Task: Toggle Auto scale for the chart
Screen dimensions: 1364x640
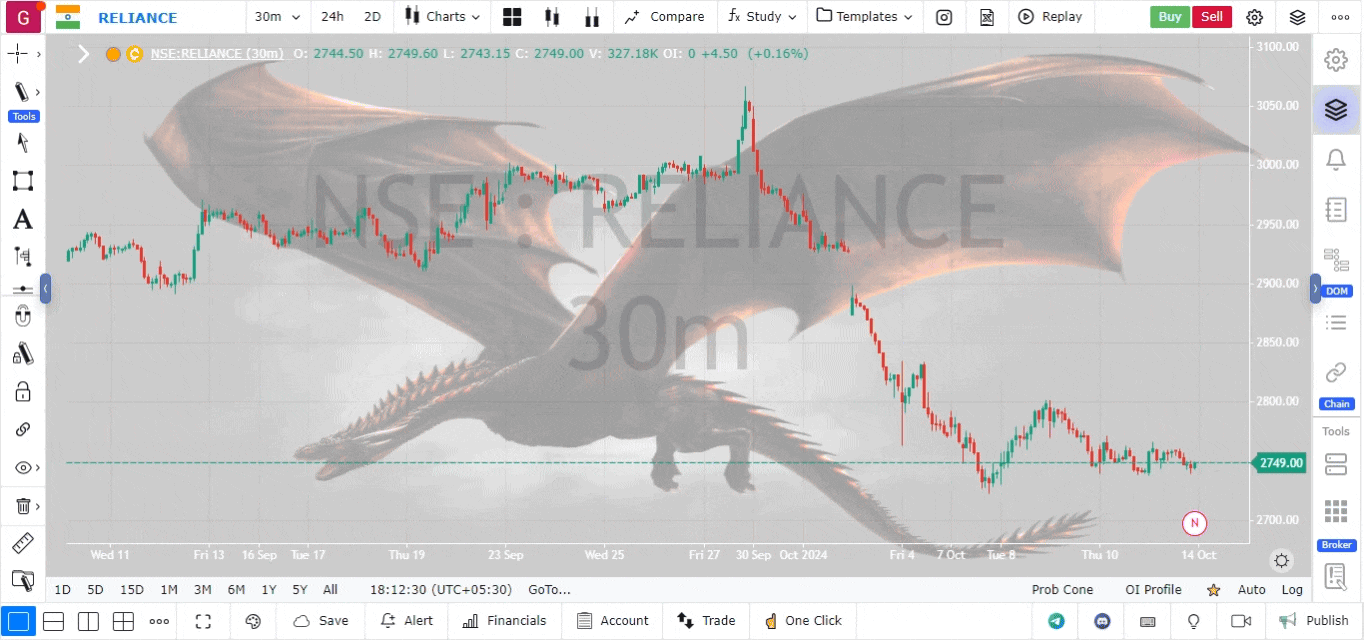Action: [1251, 590]
